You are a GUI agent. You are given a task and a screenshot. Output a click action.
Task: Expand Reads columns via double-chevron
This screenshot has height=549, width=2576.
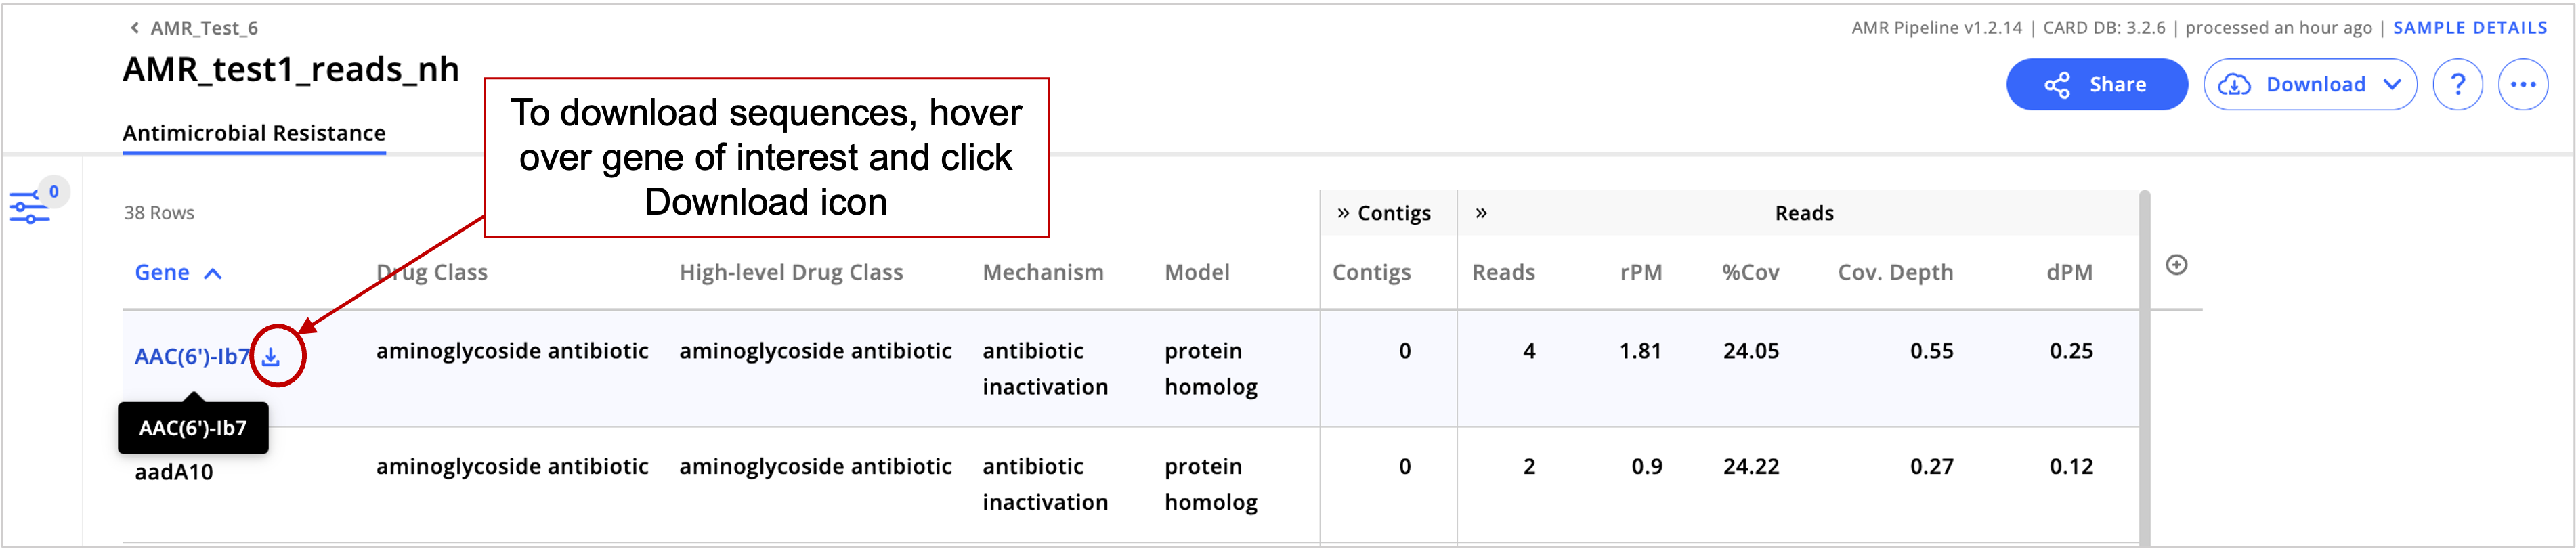(x=1479, y=212)
